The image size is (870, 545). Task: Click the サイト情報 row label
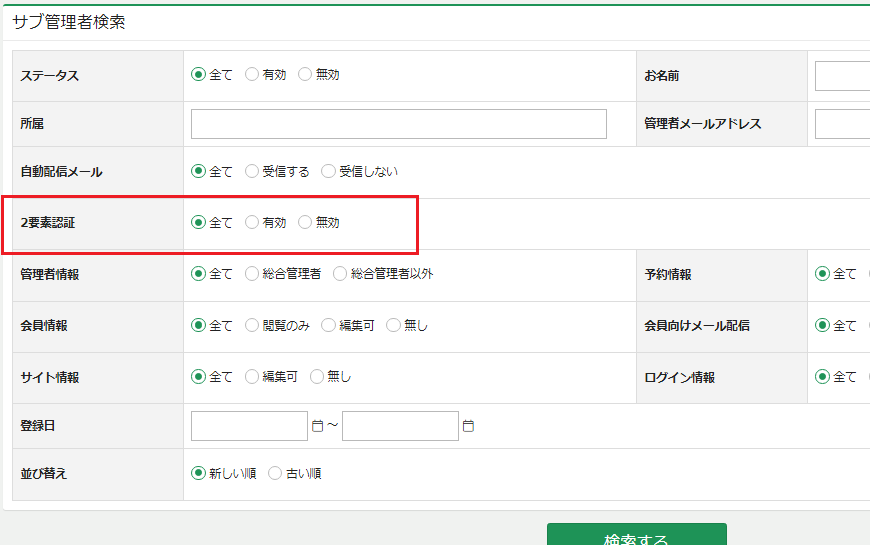(49, 377)
